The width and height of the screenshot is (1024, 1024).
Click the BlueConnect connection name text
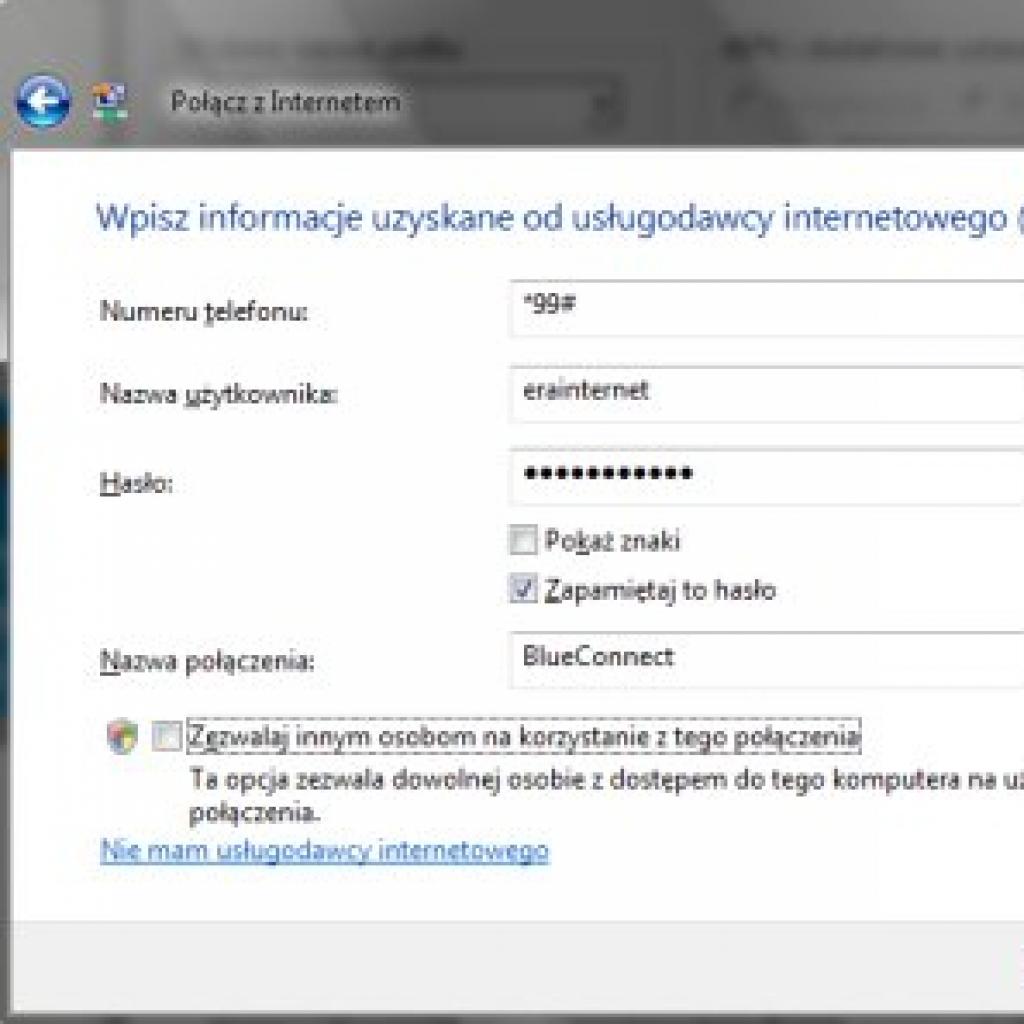pyautogui.click(x=596, y=658)
